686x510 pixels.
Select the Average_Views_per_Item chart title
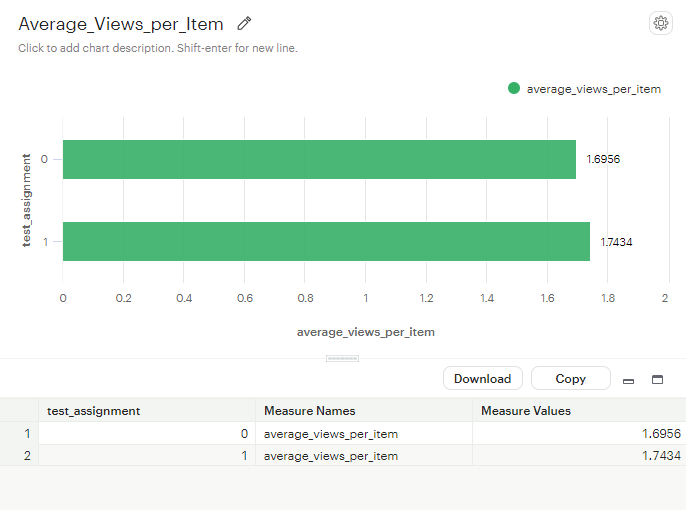tap(121, 24)
